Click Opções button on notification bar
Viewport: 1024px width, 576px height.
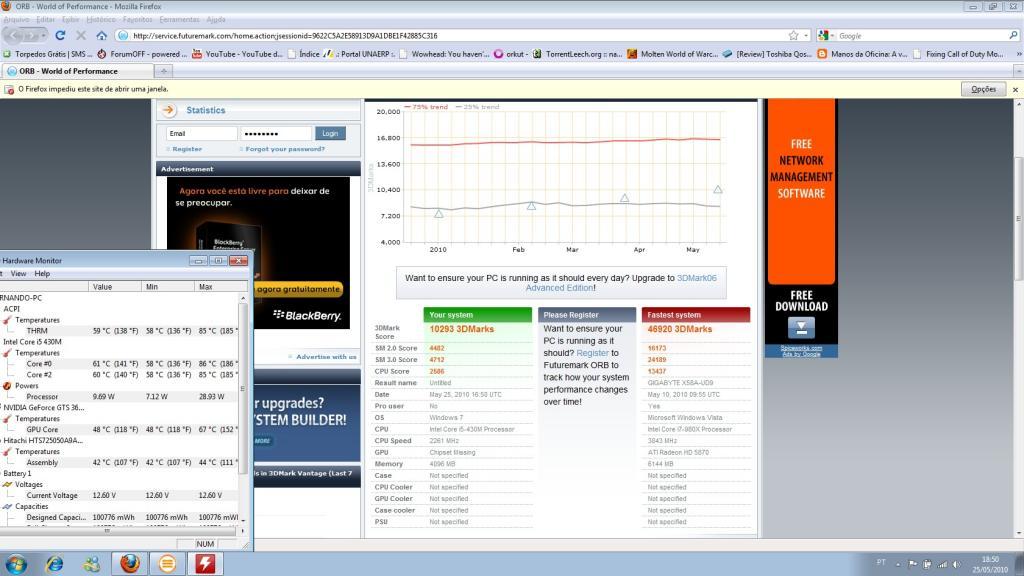point(983,89)
